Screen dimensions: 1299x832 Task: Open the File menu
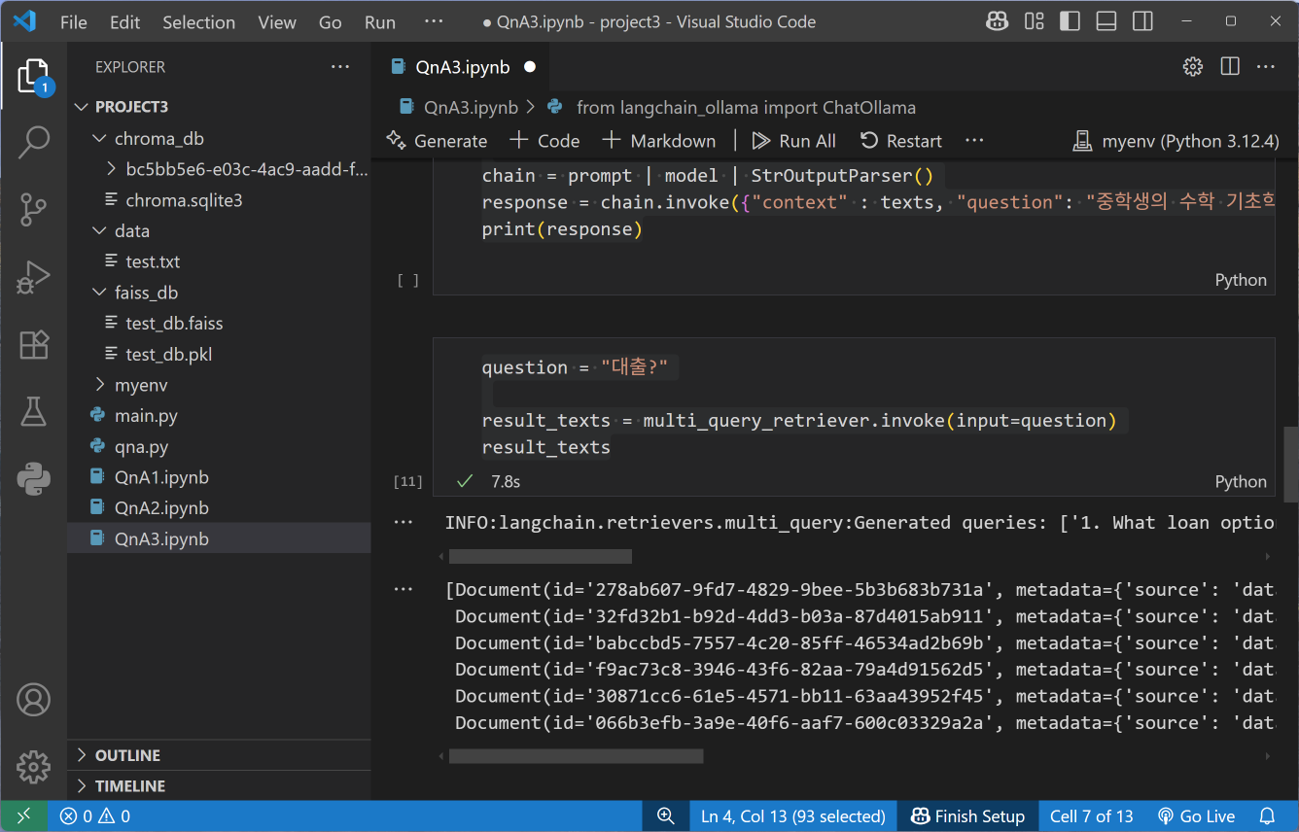(x=74, y=22)
